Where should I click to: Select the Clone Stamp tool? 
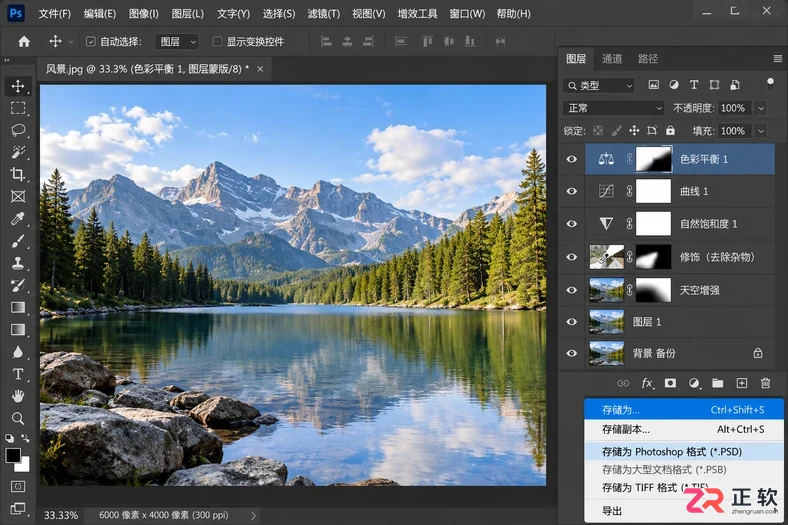pyautogui.click(x=18, y=263)
